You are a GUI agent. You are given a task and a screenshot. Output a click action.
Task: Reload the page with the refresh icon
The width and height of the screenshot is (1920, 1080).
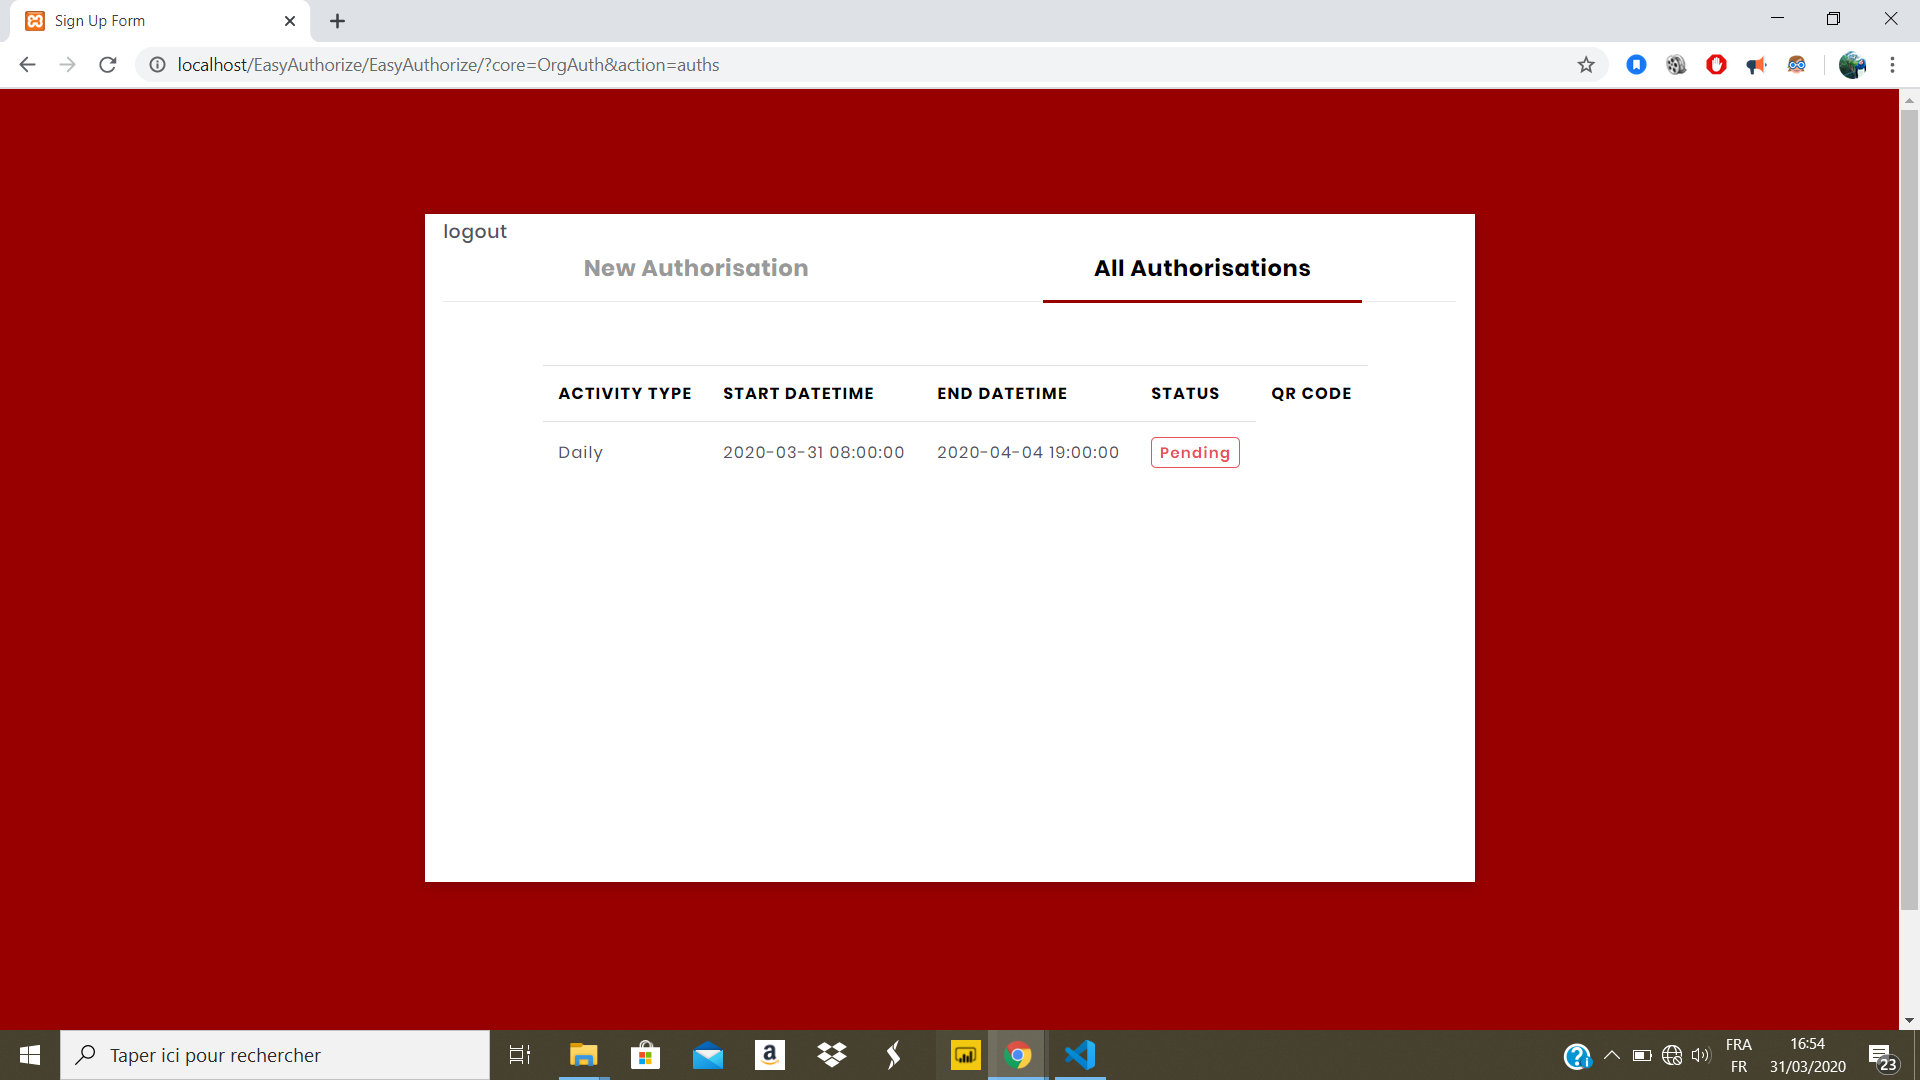(x=108, y=65)
